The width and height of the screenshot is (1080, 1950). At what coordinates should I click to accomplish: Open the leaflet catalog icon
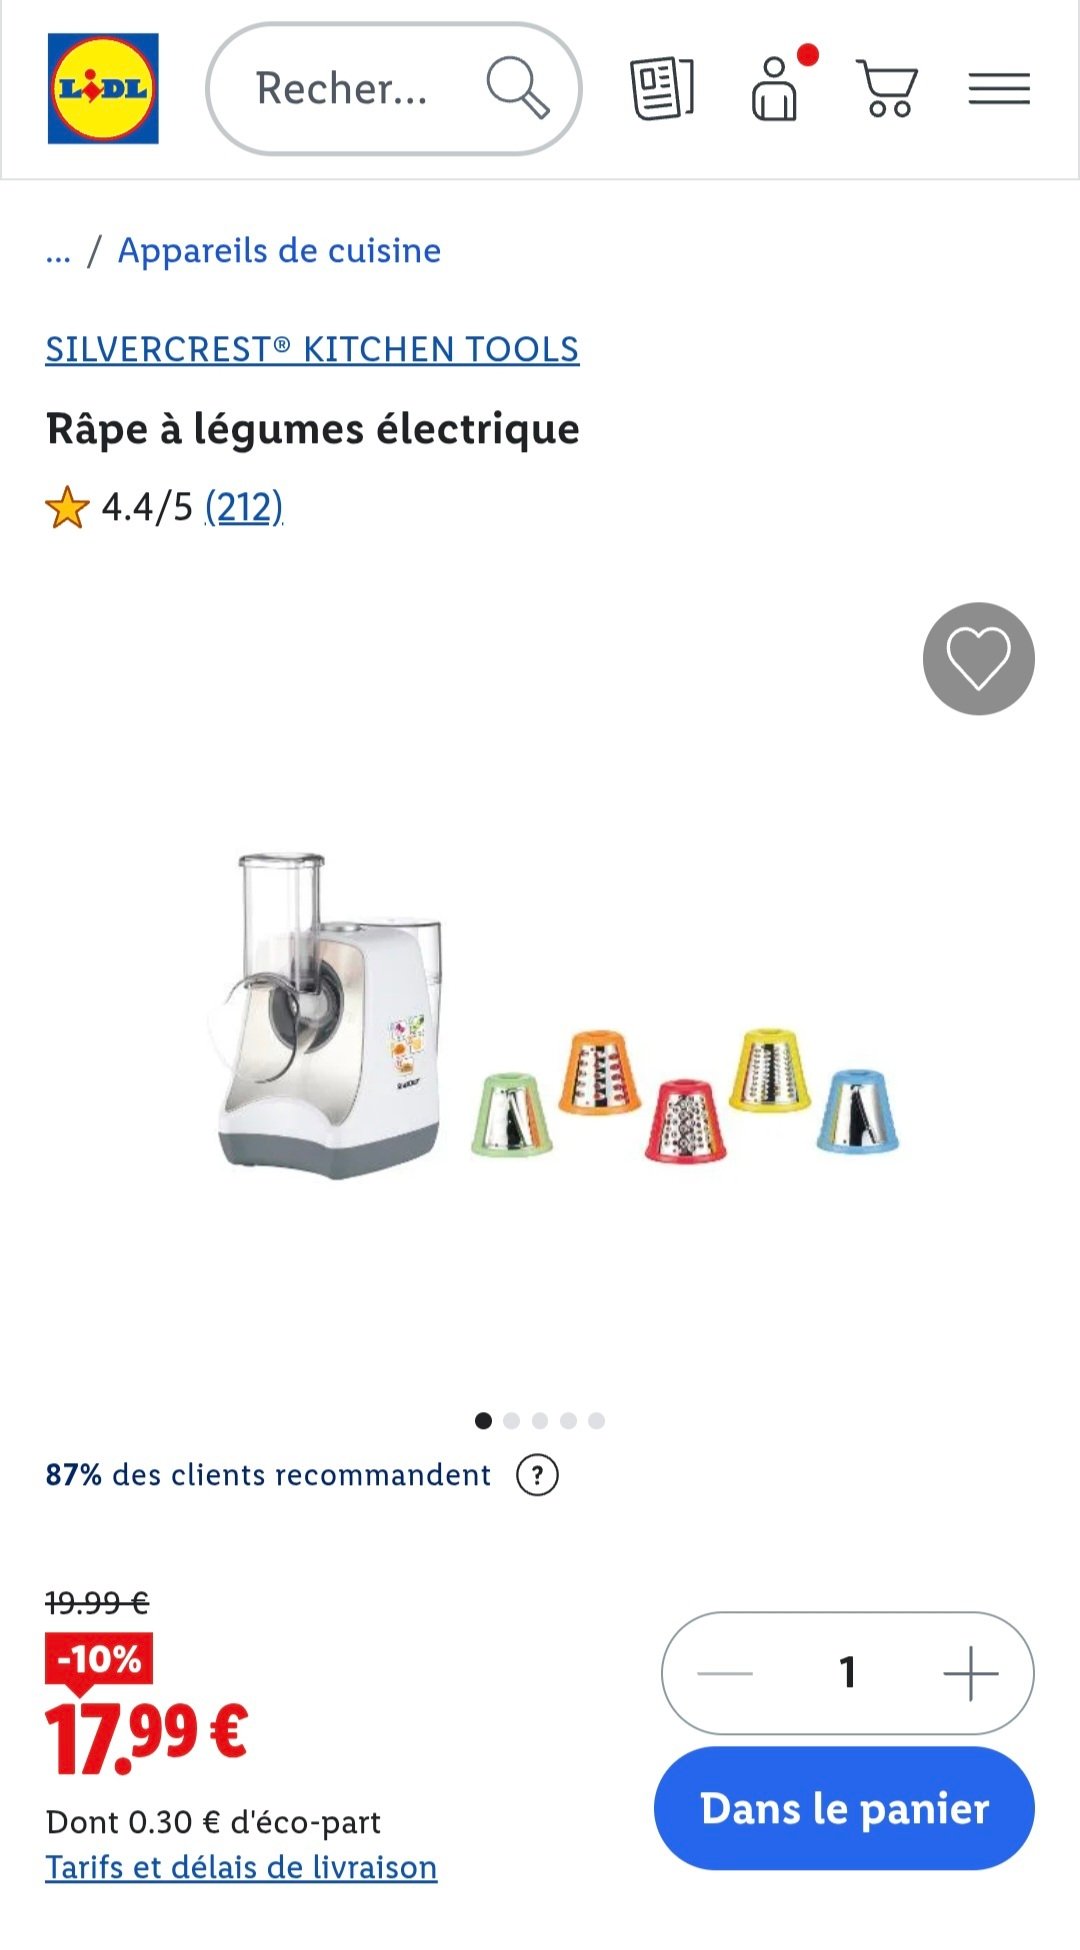(661, 89)
